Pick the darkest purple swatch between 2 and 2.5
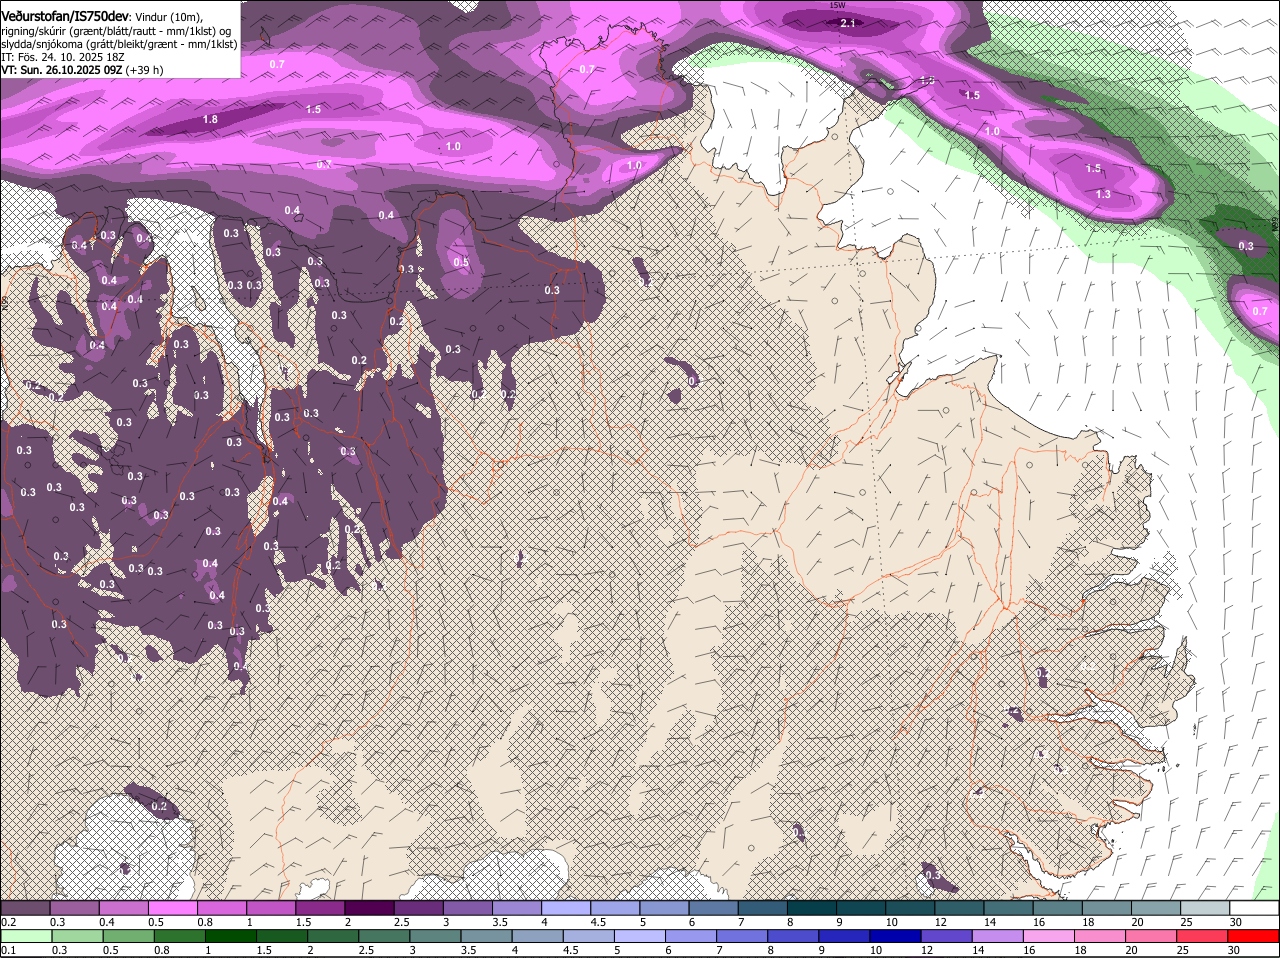 (x=371, y=908)
